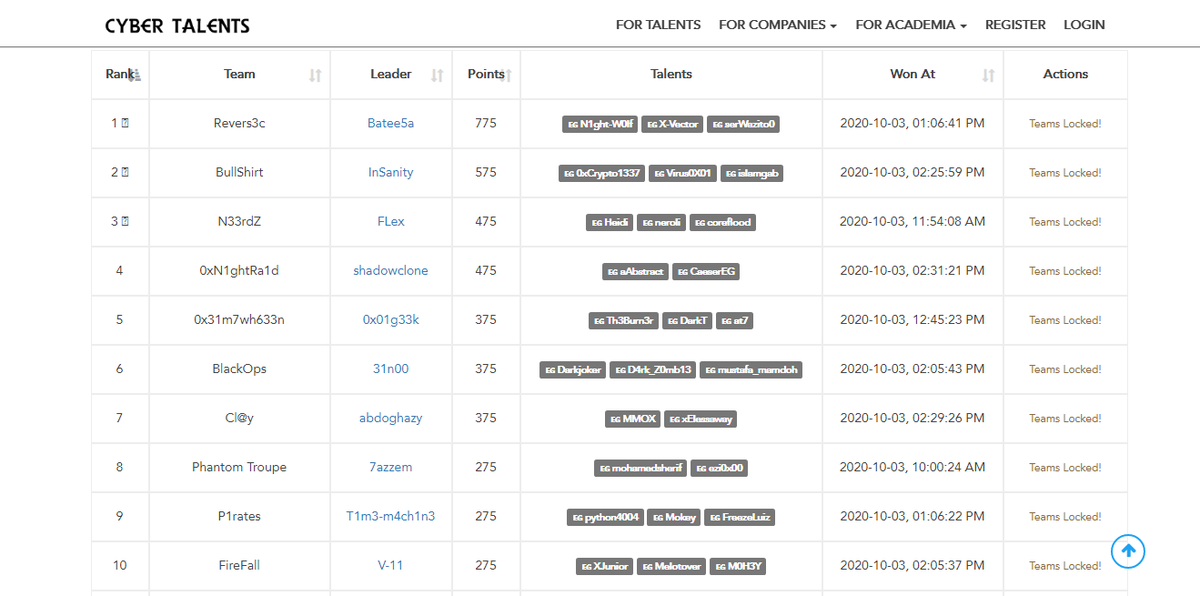Click the python4004 talent badge
Screen dimensions: 1200x596
coord(607,517)
